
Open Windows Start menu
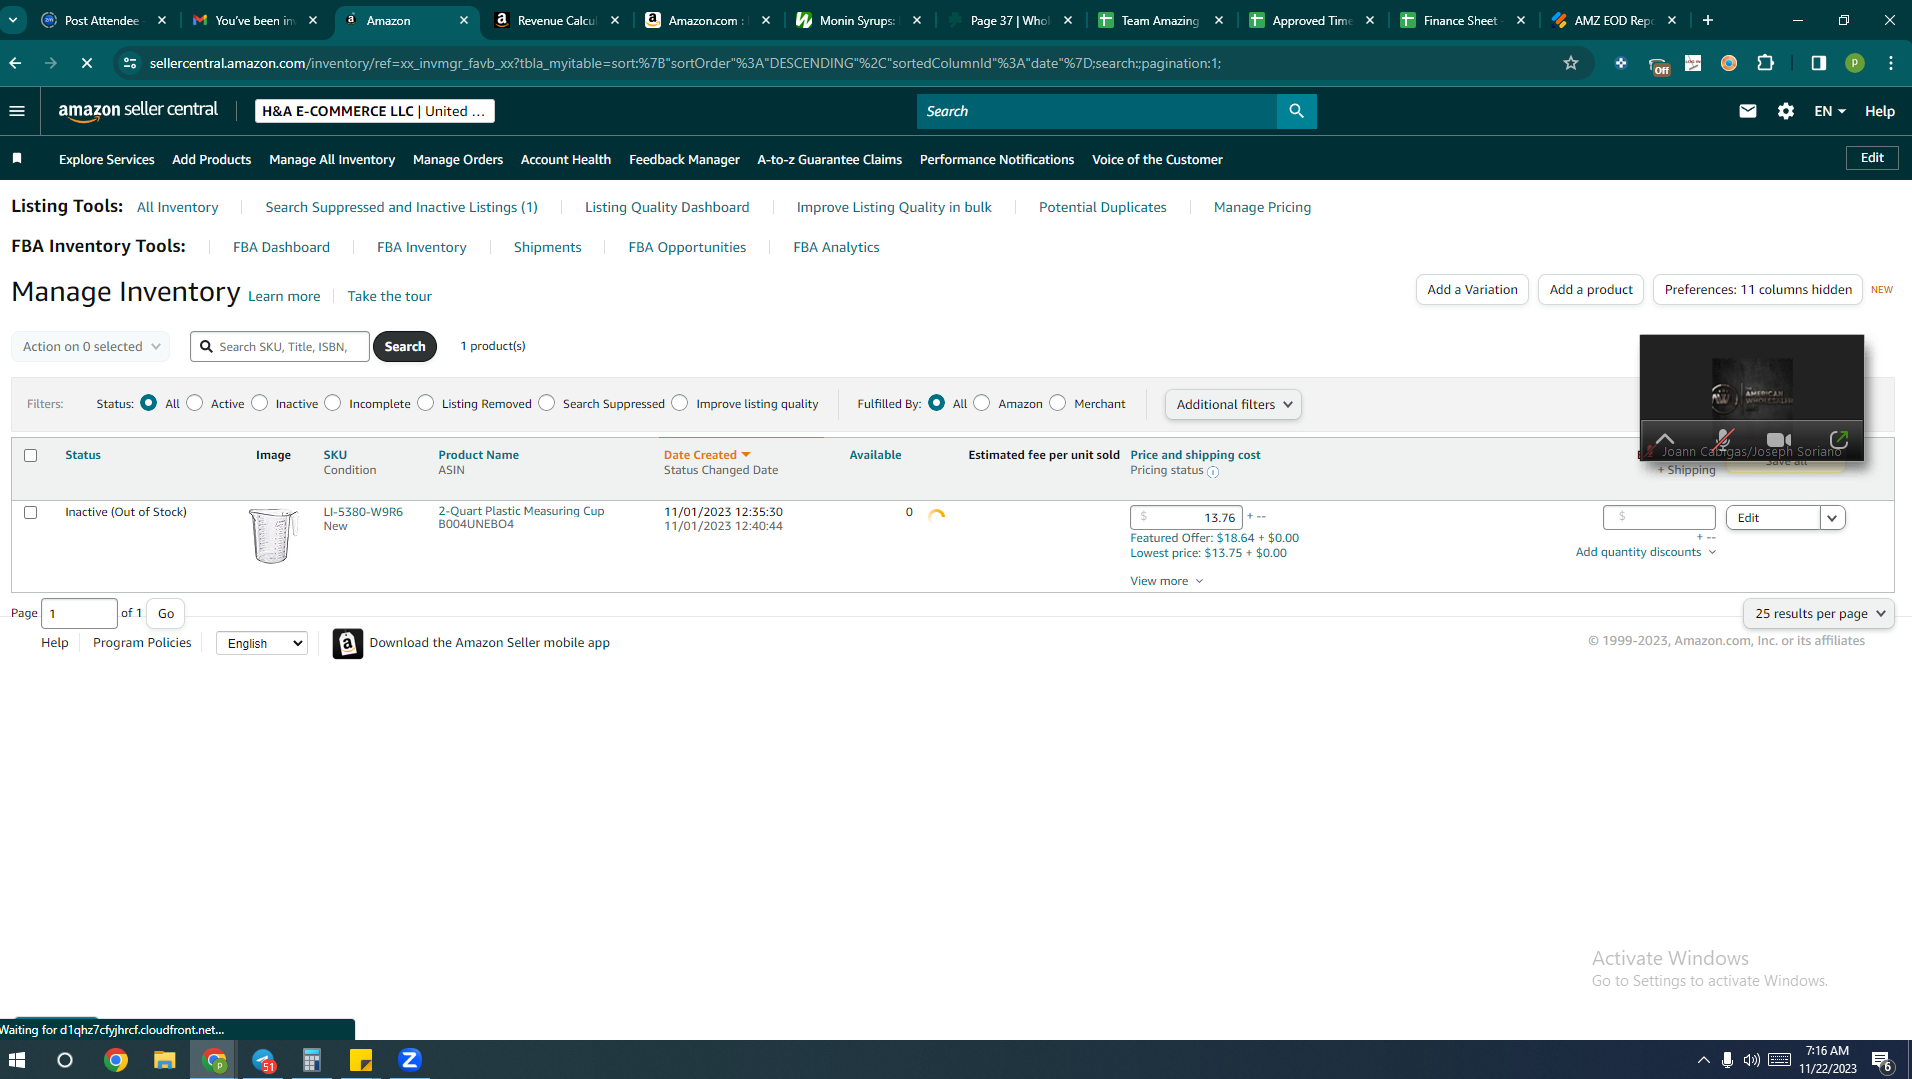click(x=16, y=1060)
